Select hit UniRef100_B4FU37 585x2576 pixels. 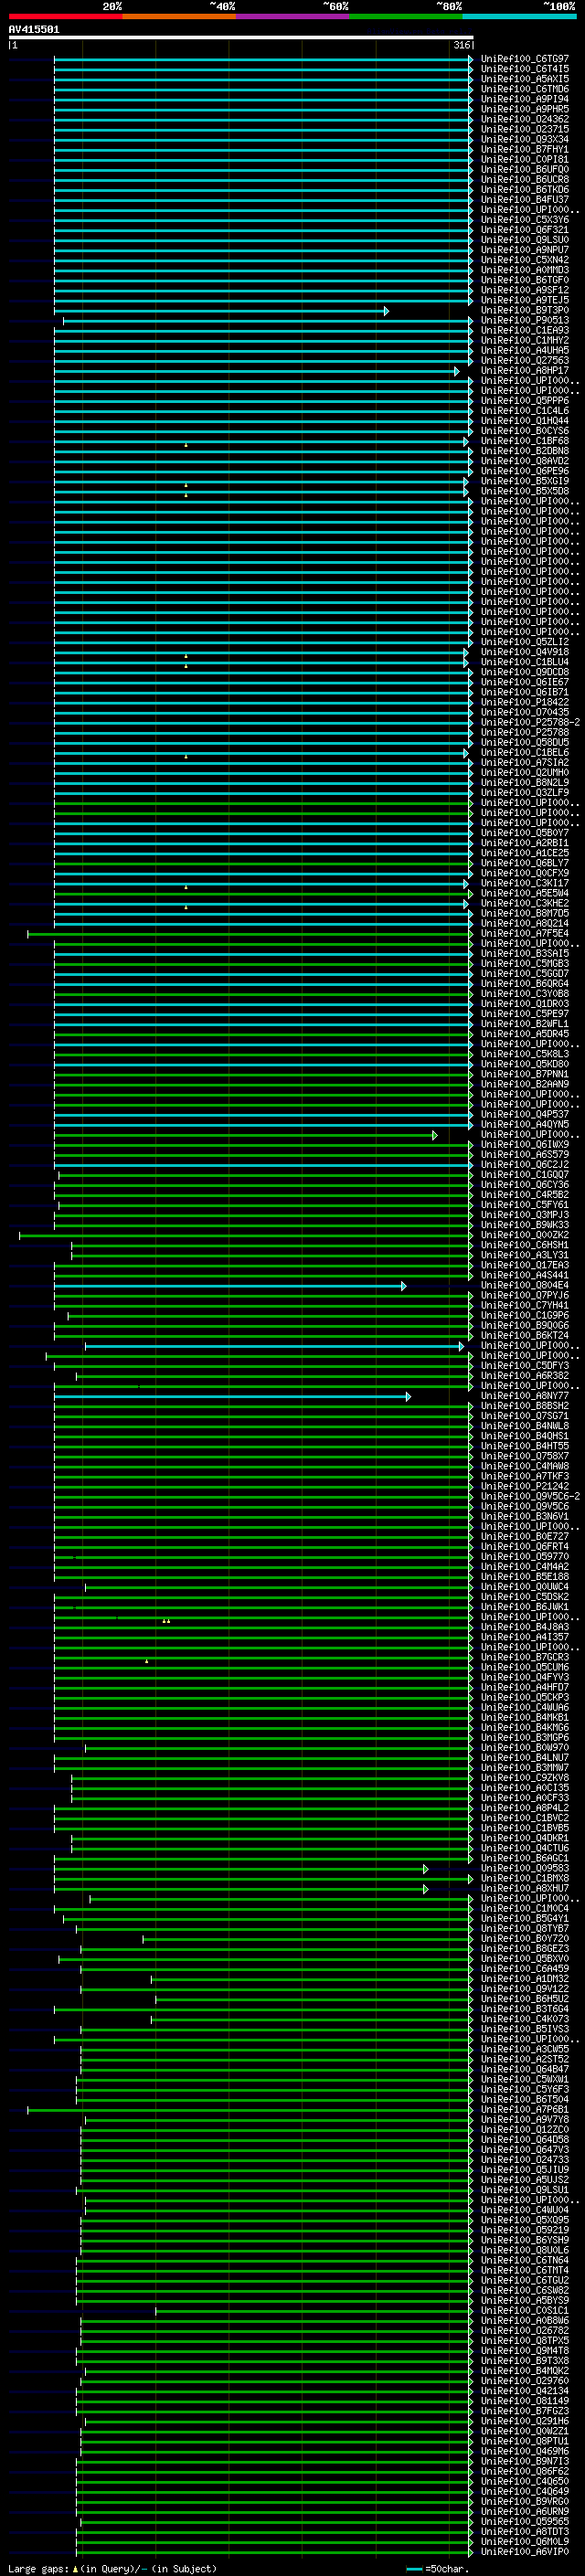click(x=524, y=199)
